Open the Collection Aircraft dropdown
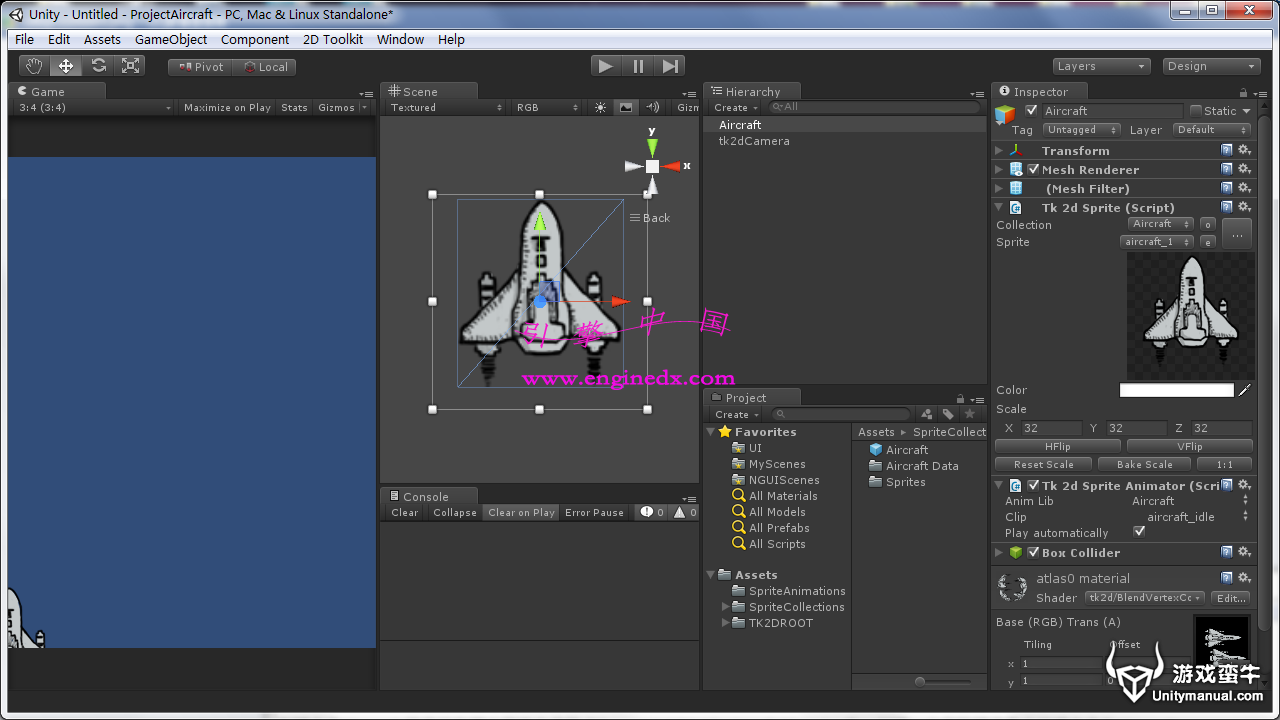 (x=1160, y=224)
